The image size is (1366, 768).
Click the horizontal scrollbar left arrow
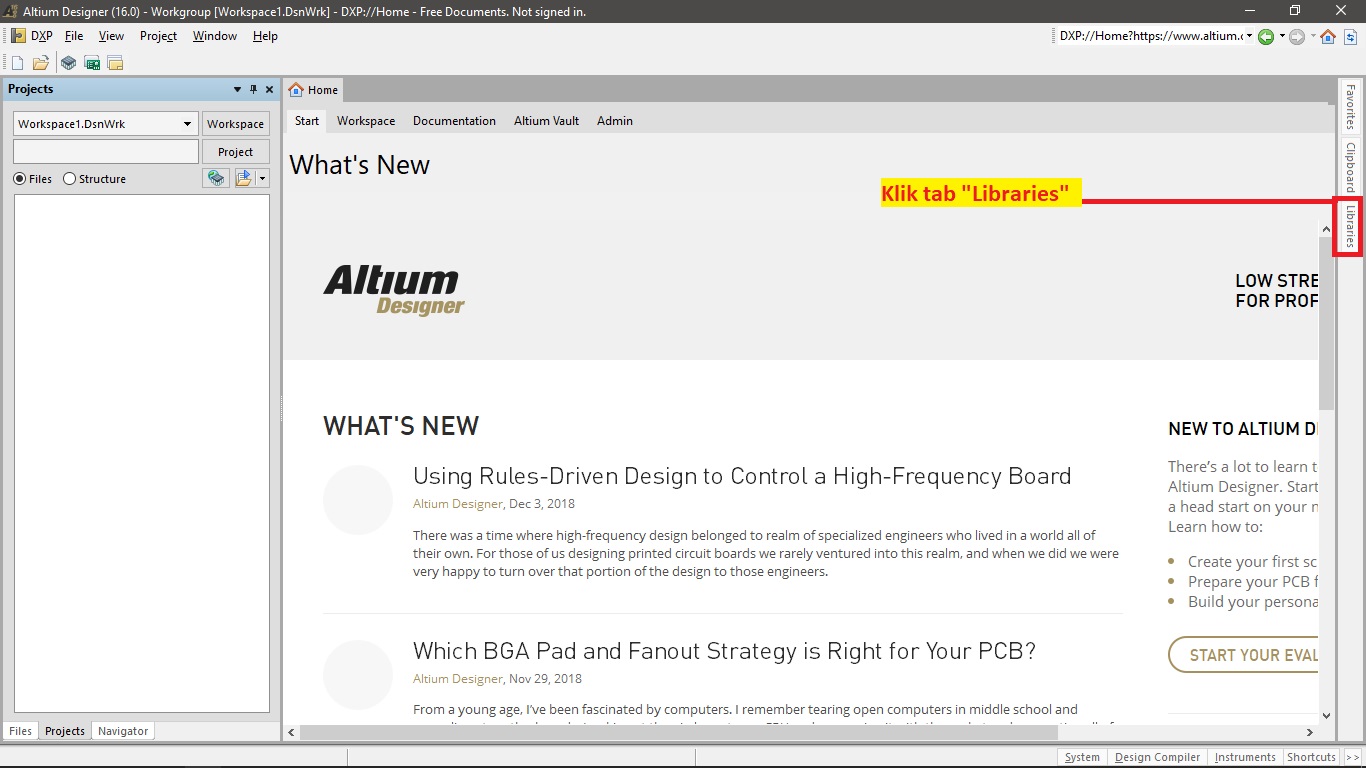click(x=292, y=733)
